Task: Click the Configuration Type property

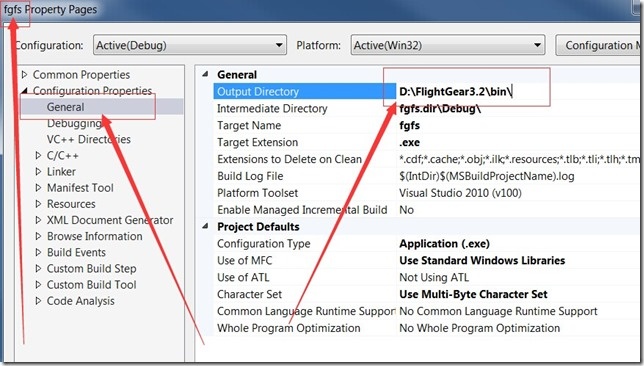Action: (x=264, y=244)
